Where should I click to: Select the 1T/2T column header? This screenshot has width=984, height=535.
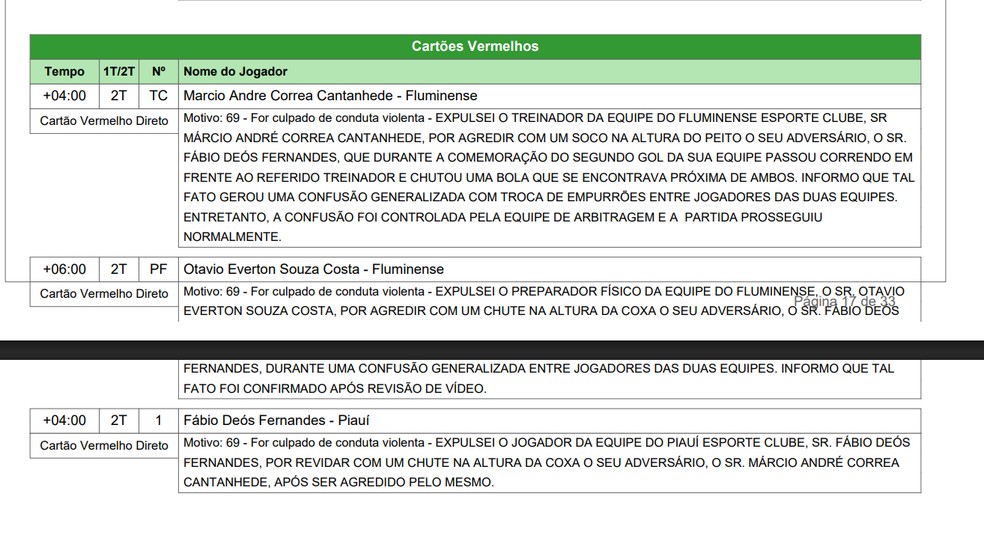[119, 72]
